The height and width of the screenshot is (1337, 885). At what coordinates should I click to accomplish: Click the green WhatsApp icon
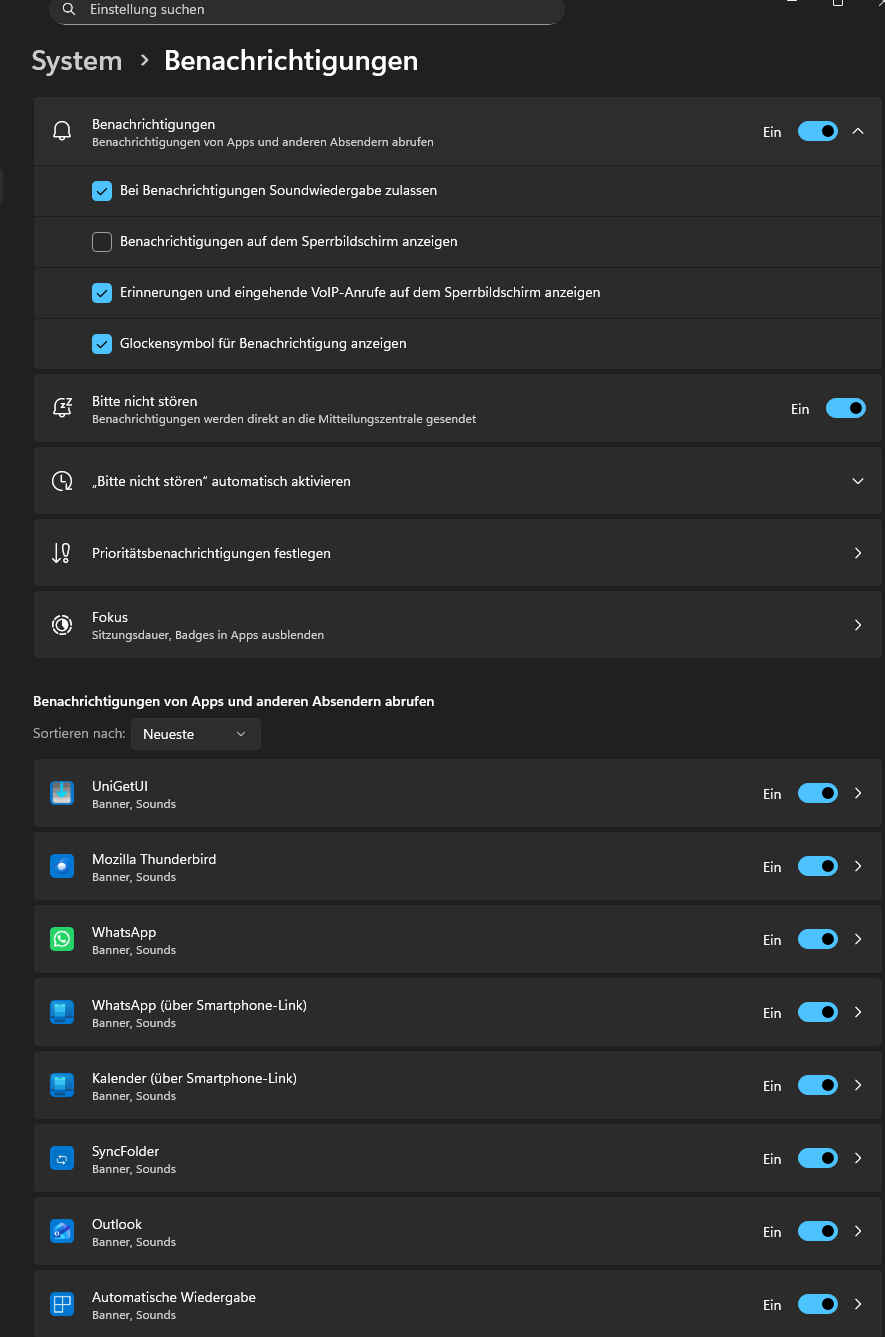point(62,939)
